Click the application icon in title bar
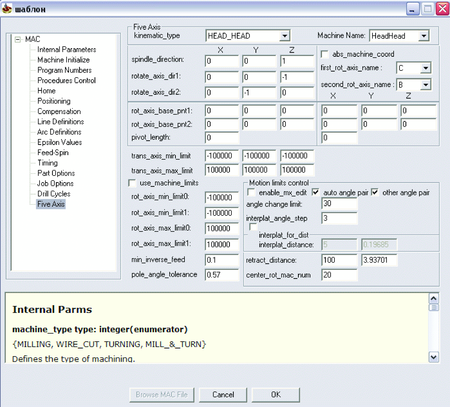 coord(7,9)
